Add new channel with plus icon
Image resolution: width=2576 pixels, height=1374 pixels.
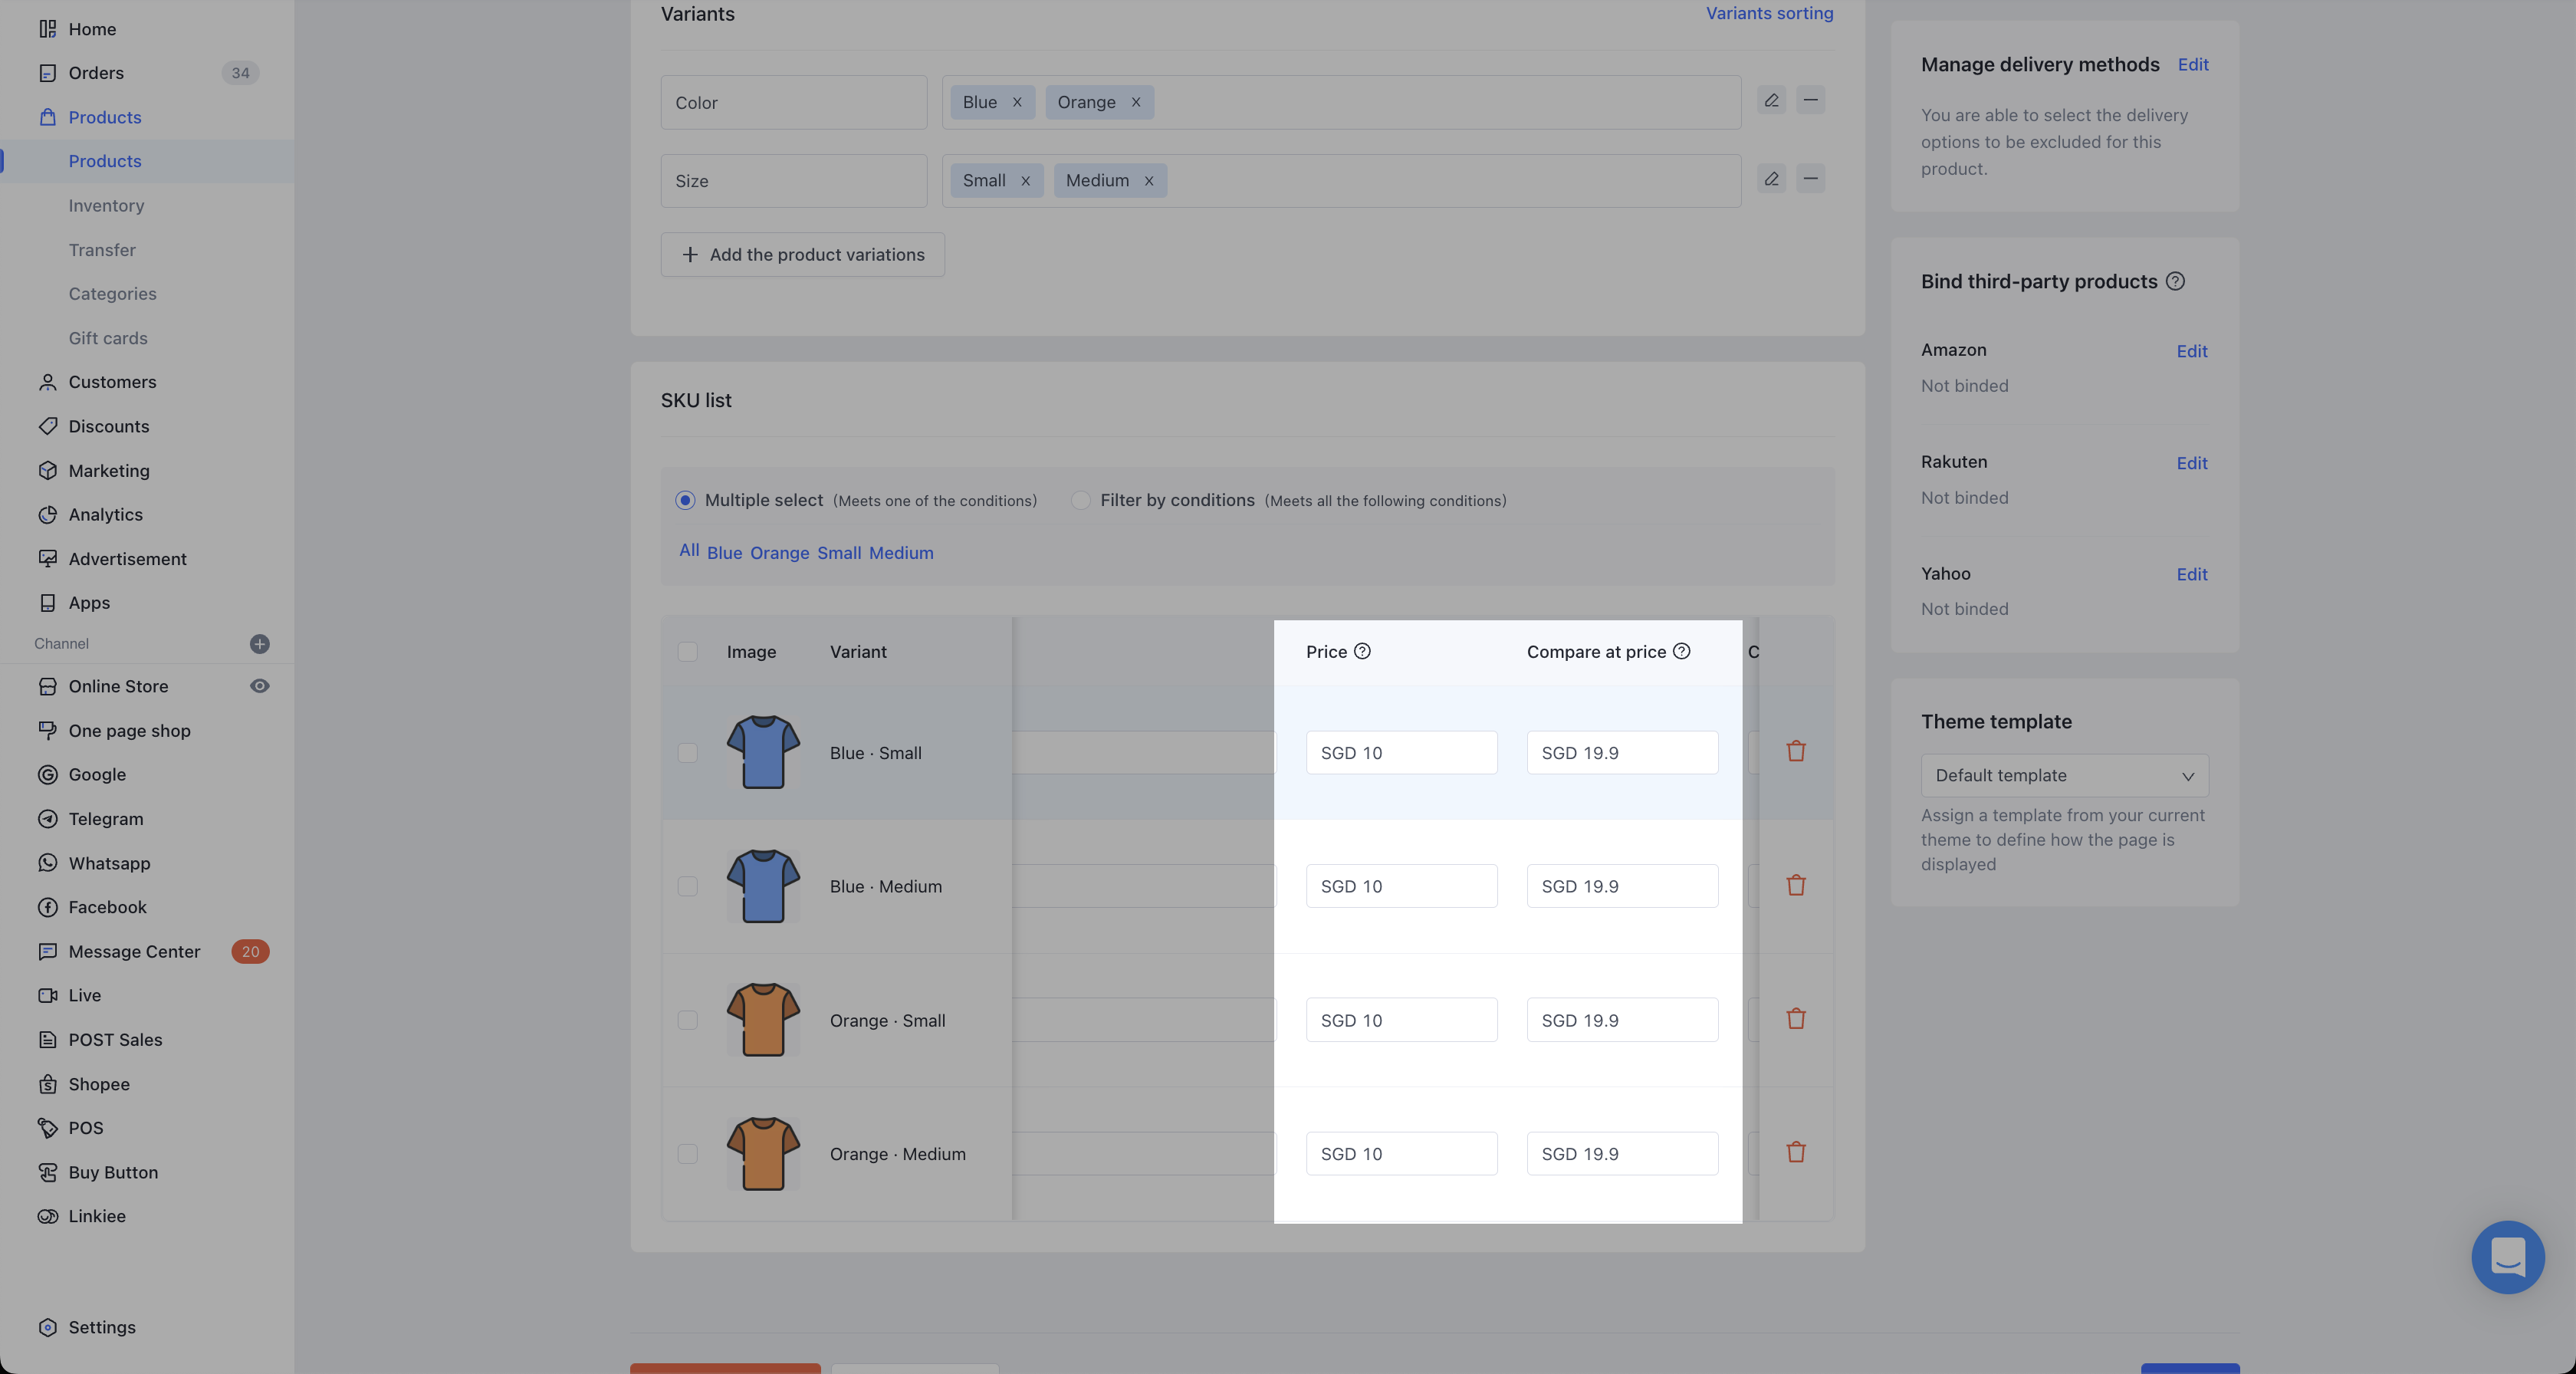pos(259,643)
